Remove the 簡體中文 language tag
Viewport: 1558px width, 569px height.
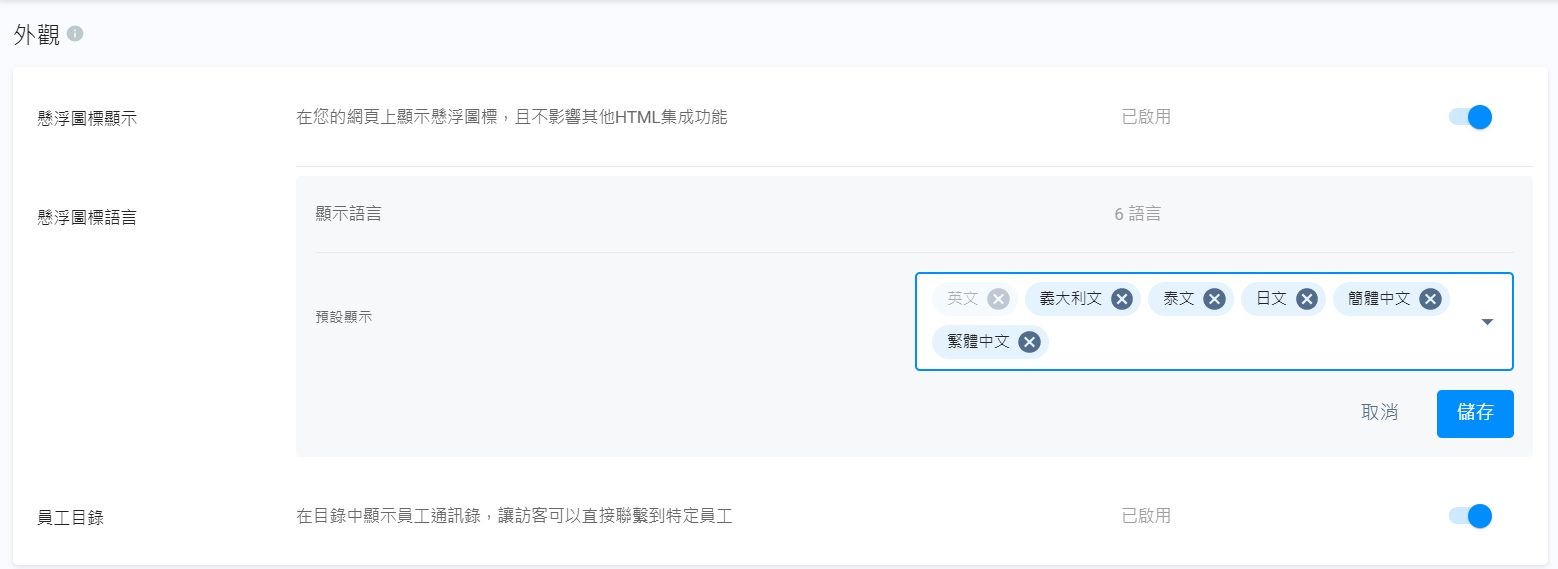pyautogui.click(x=1430, y=299)
